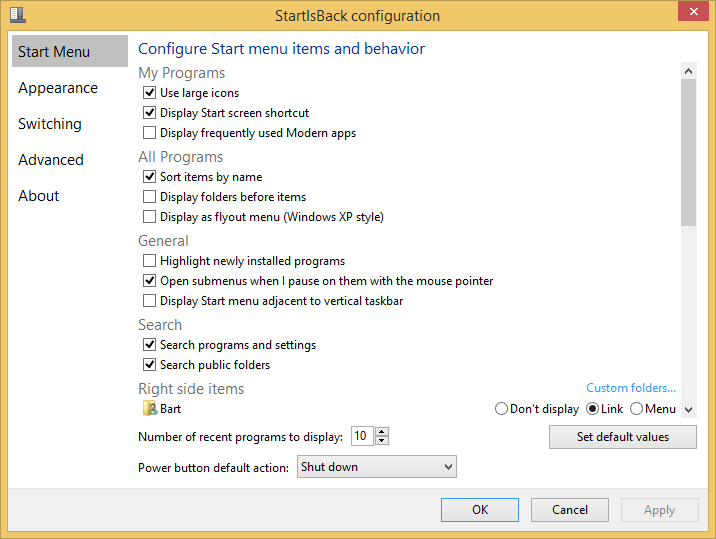Increase recent programs count with up arrow
The height and width of the screenshot is (539, 716).
point(382,431)
